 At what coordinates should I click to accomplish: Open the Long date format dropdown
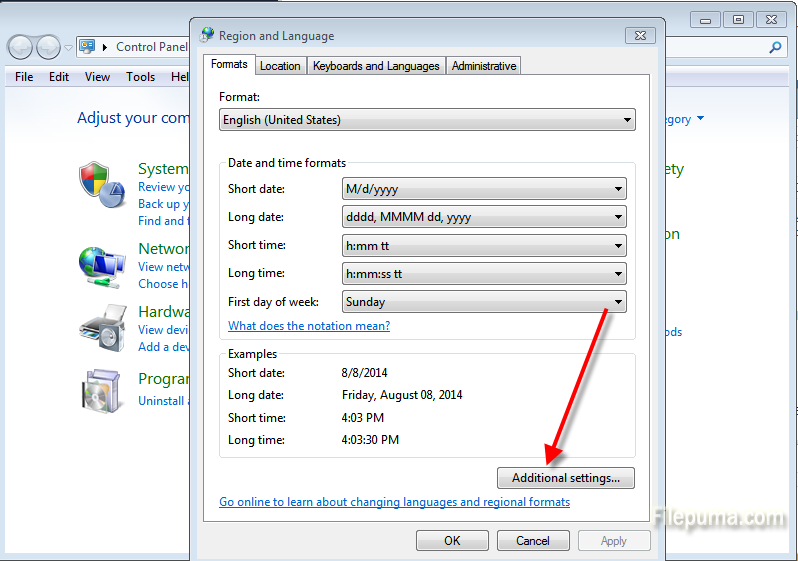484,217
